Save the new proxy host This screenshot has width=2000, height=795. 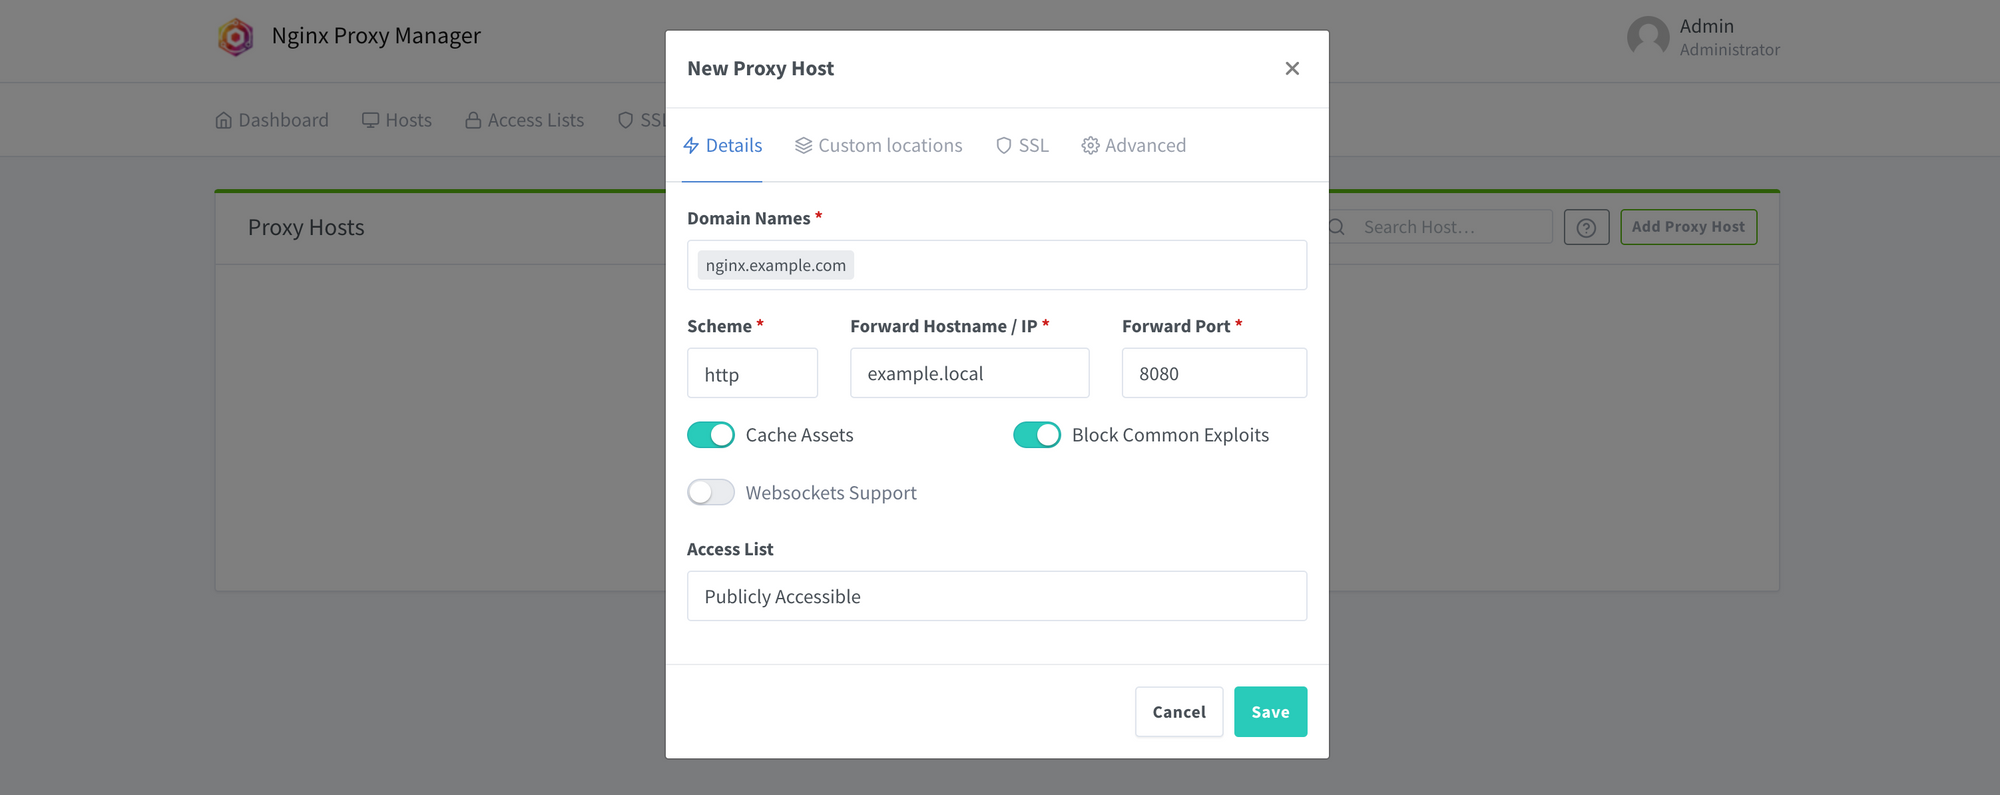(x=1270, y=711)
